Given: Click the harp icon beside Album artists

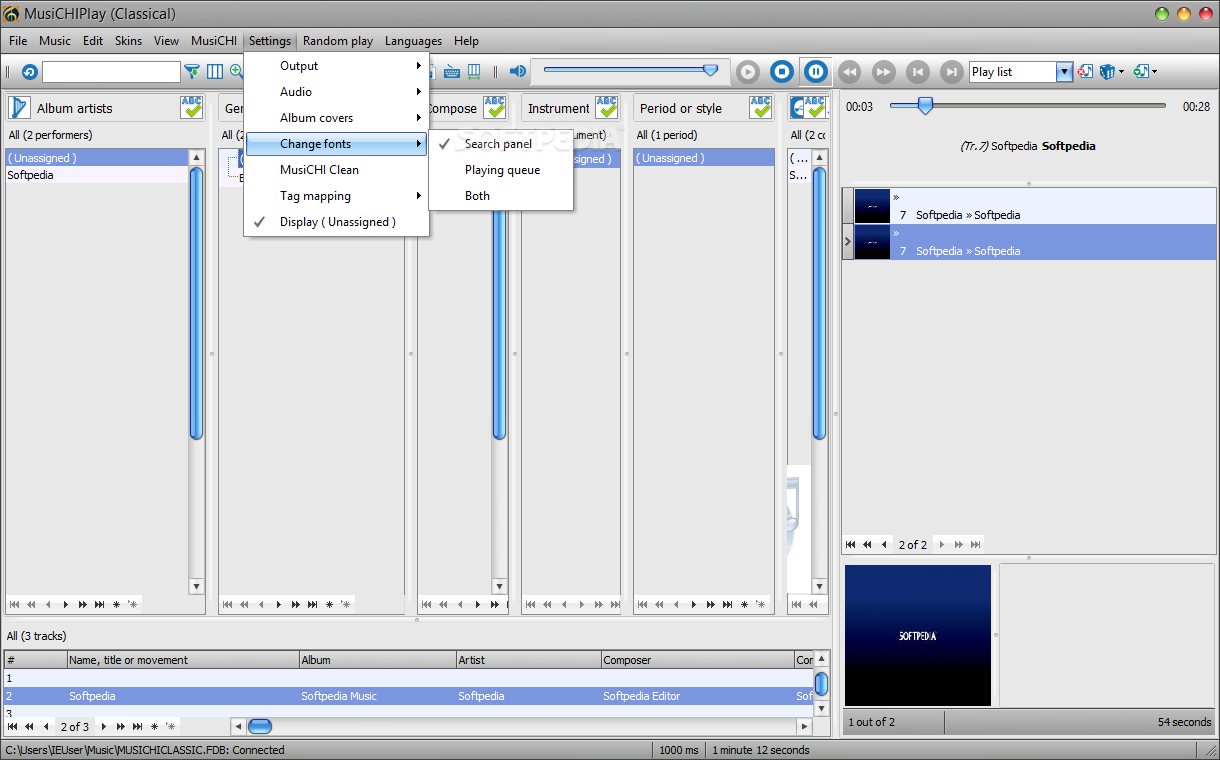Looking at the screenshot, I should coord(20,108).
